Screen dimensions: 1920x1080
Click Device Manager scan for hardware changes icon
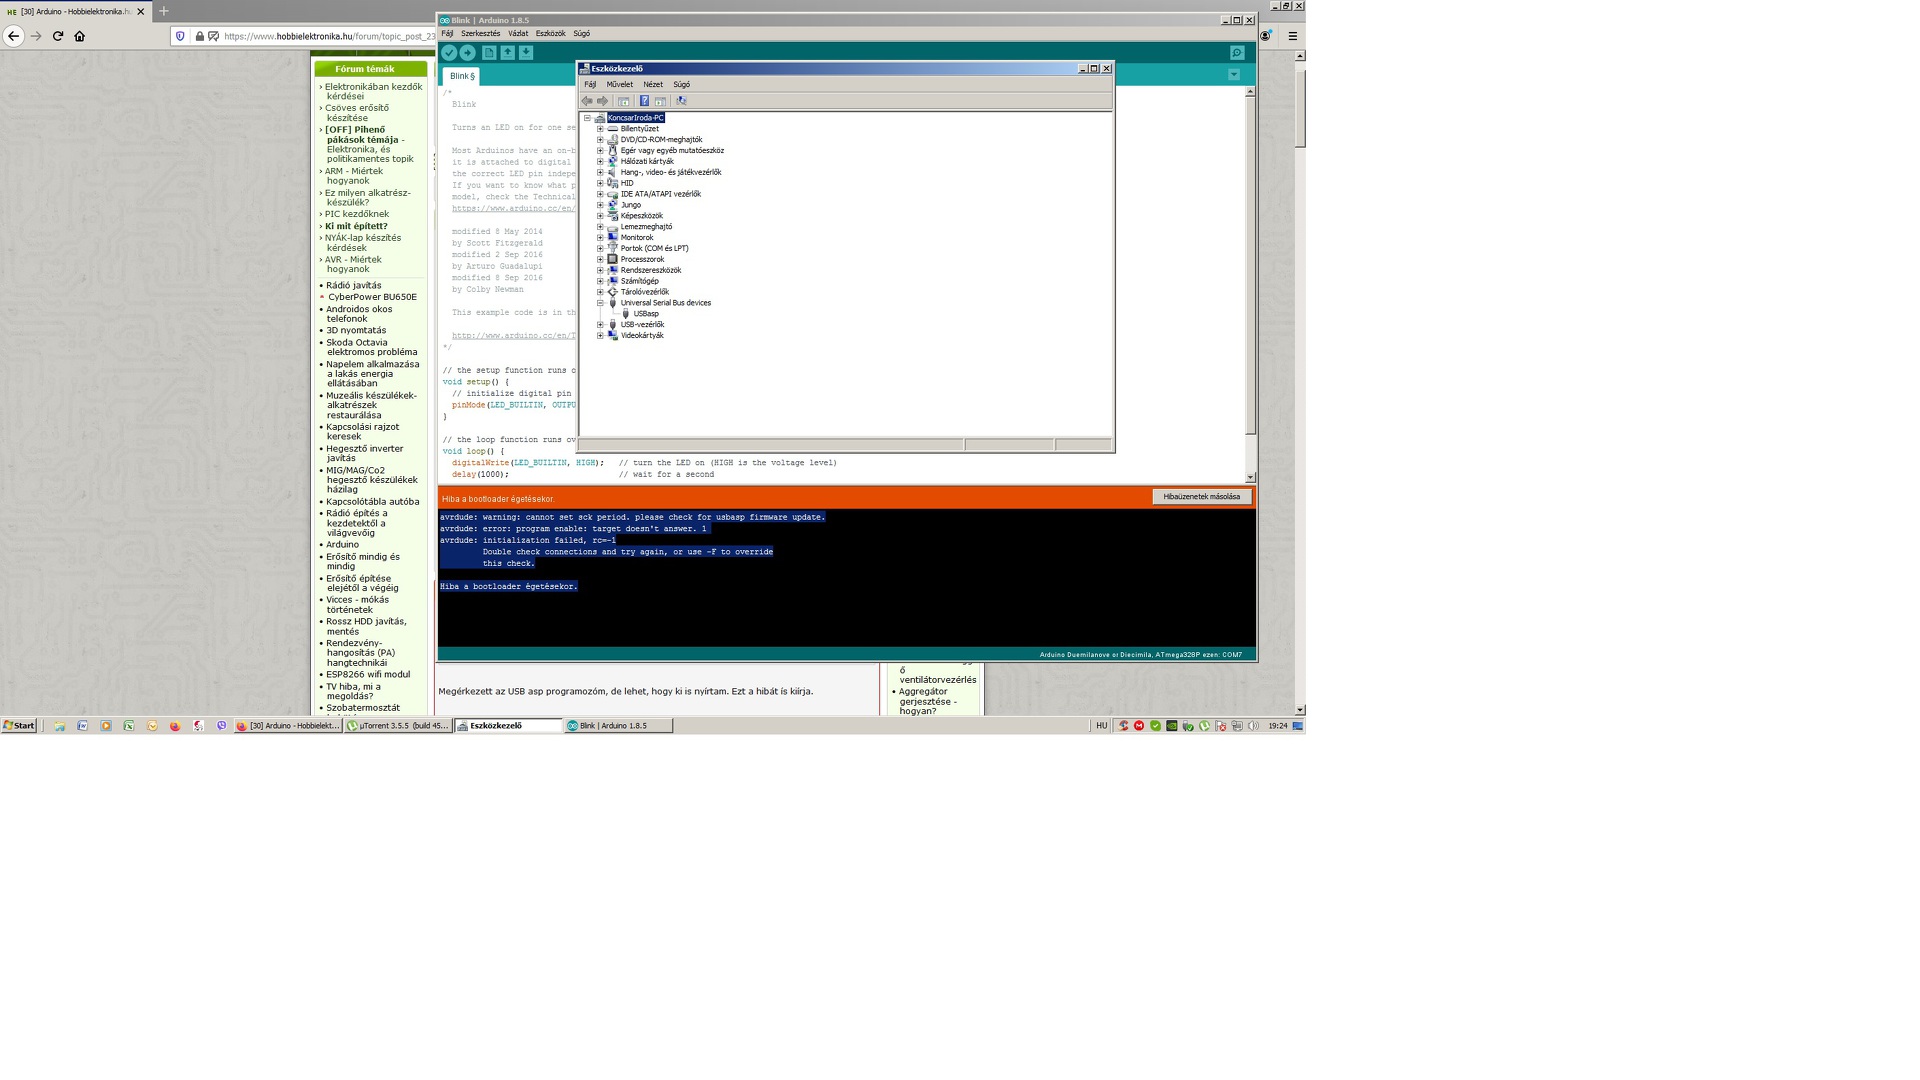(x=681, y=101)
